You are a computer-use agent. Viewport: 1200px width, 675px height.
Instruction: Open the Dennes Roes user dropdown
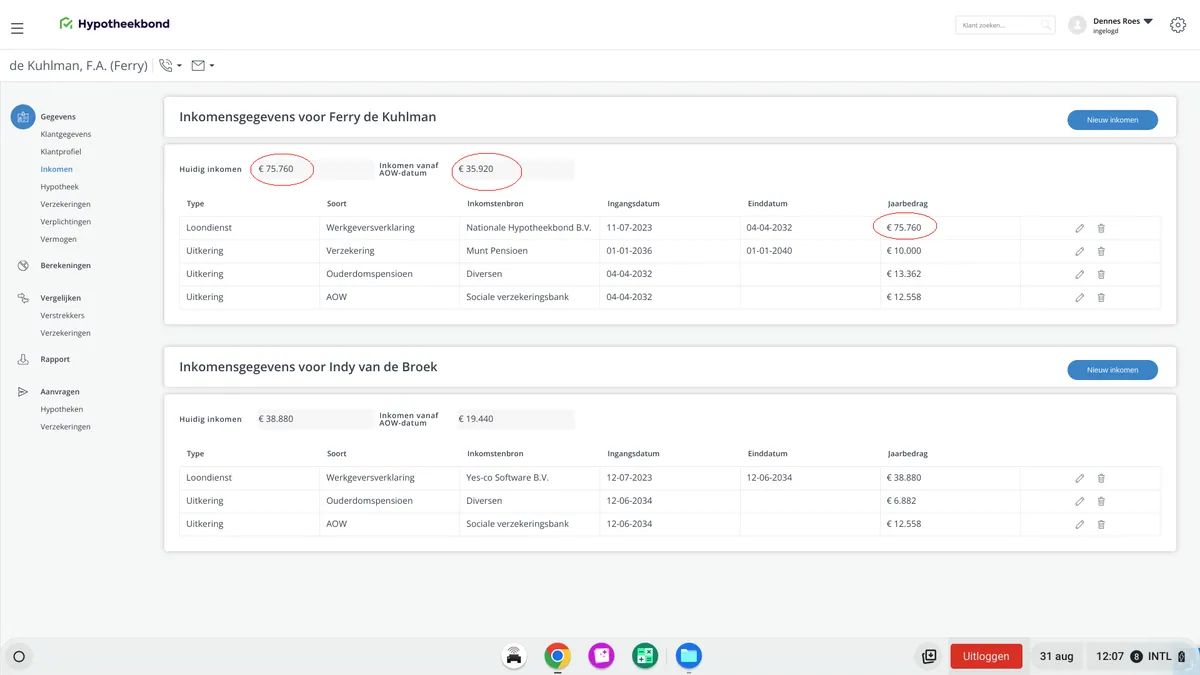[1147, 21]
